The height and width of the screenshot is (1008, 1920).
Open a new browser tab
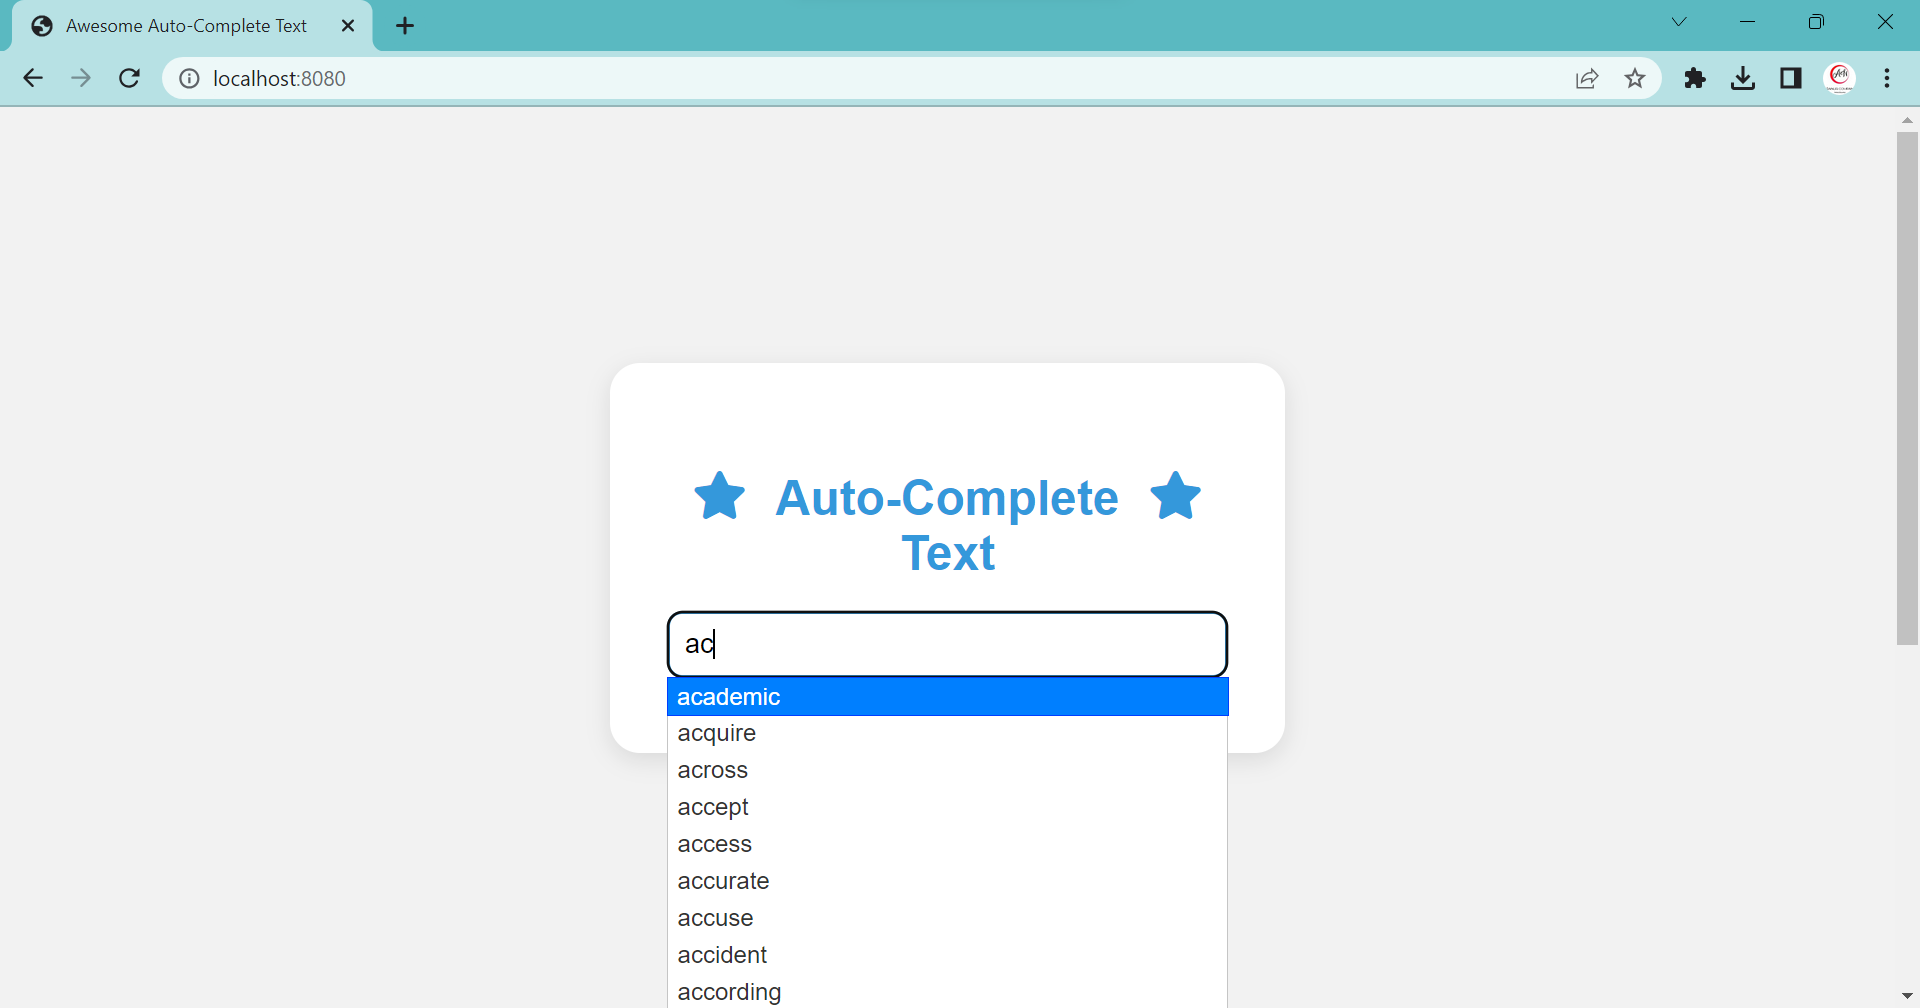(404, 26)
